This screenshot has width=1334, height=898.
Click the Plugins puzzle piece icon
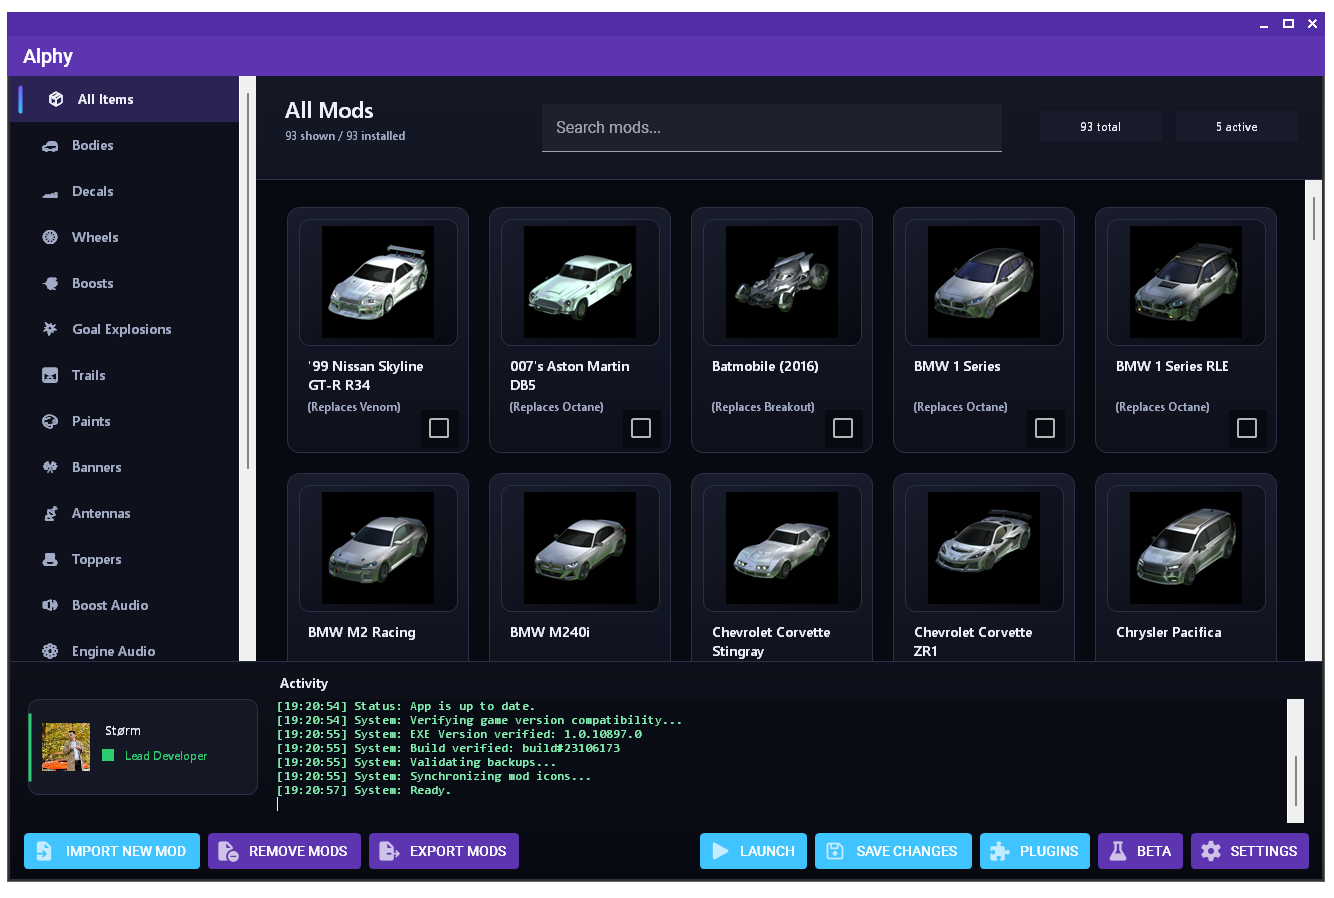pyautogui.click(x=999, y=851)
